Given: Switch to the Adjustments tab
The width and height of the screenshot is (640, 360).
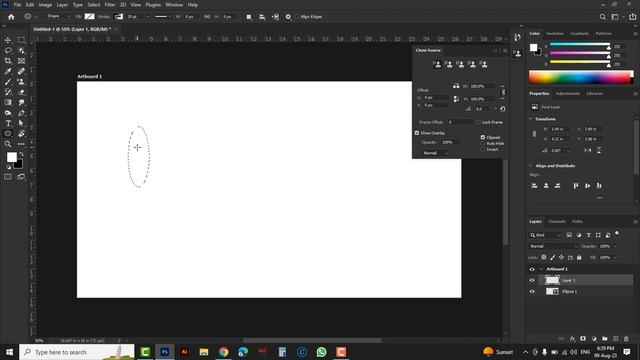Looking at the screenshot, I should [x=567, y=93].
